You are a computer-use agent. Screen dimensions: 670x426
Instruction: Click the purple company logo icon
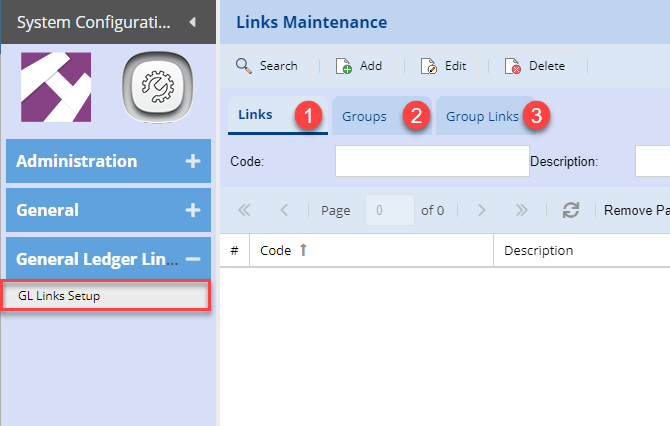click(56, 88)
